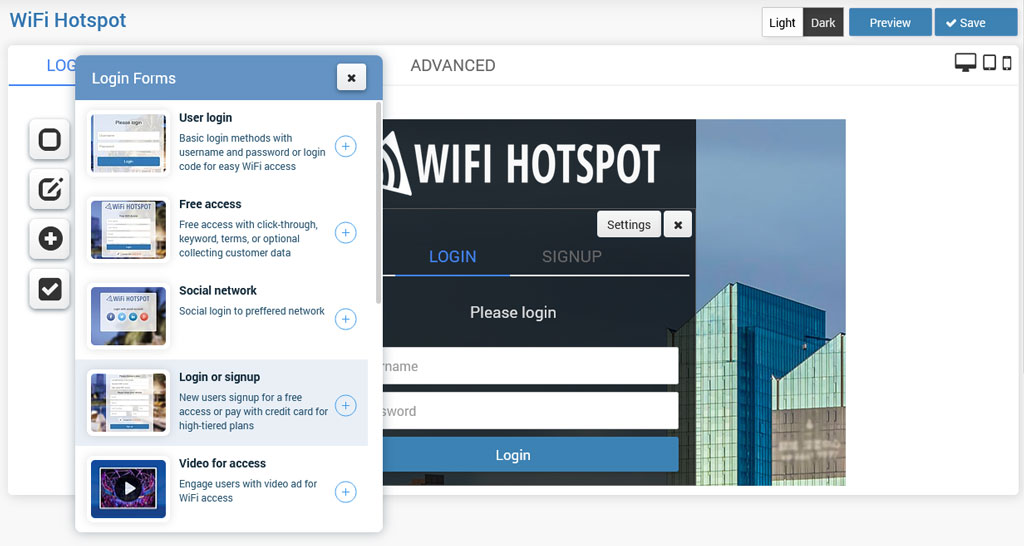Switch to tablet preview icon
Image resolution: width=1024 pixels, height=546 pixels.
tap(989, 63)
